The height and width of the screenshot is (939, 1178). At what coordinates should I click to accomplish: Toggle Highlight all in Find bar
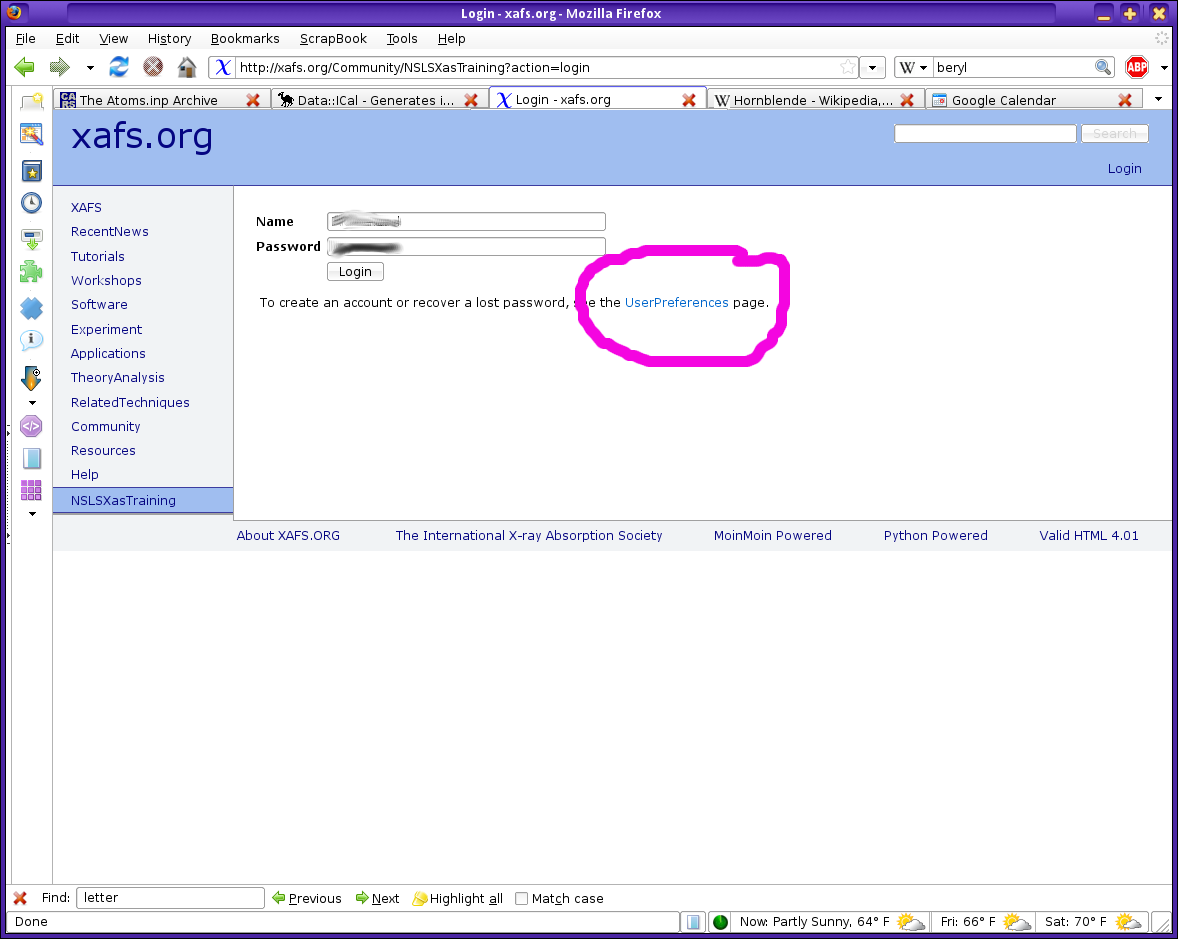(457, 898)
